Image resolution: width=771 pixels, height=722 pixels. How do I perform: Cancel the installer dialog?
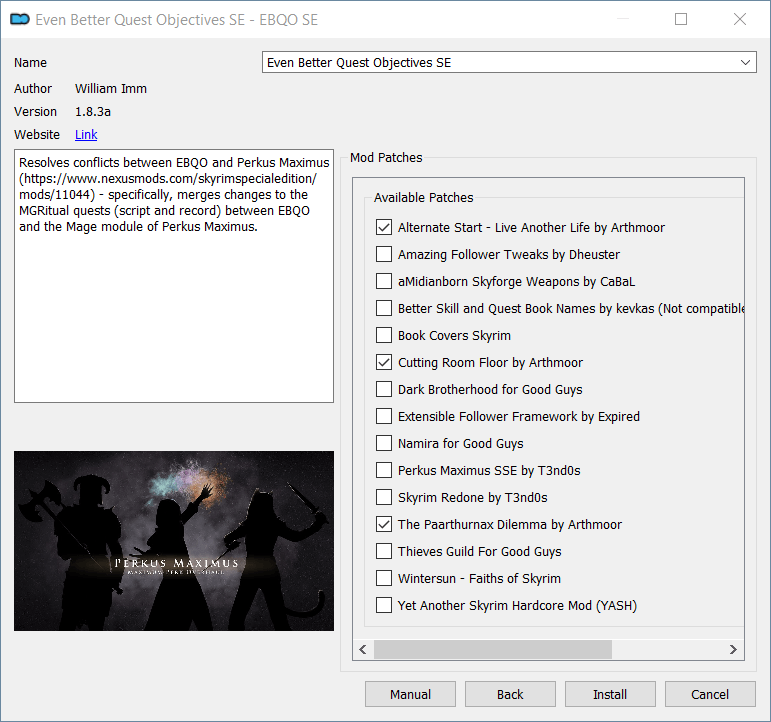point(710,694)
